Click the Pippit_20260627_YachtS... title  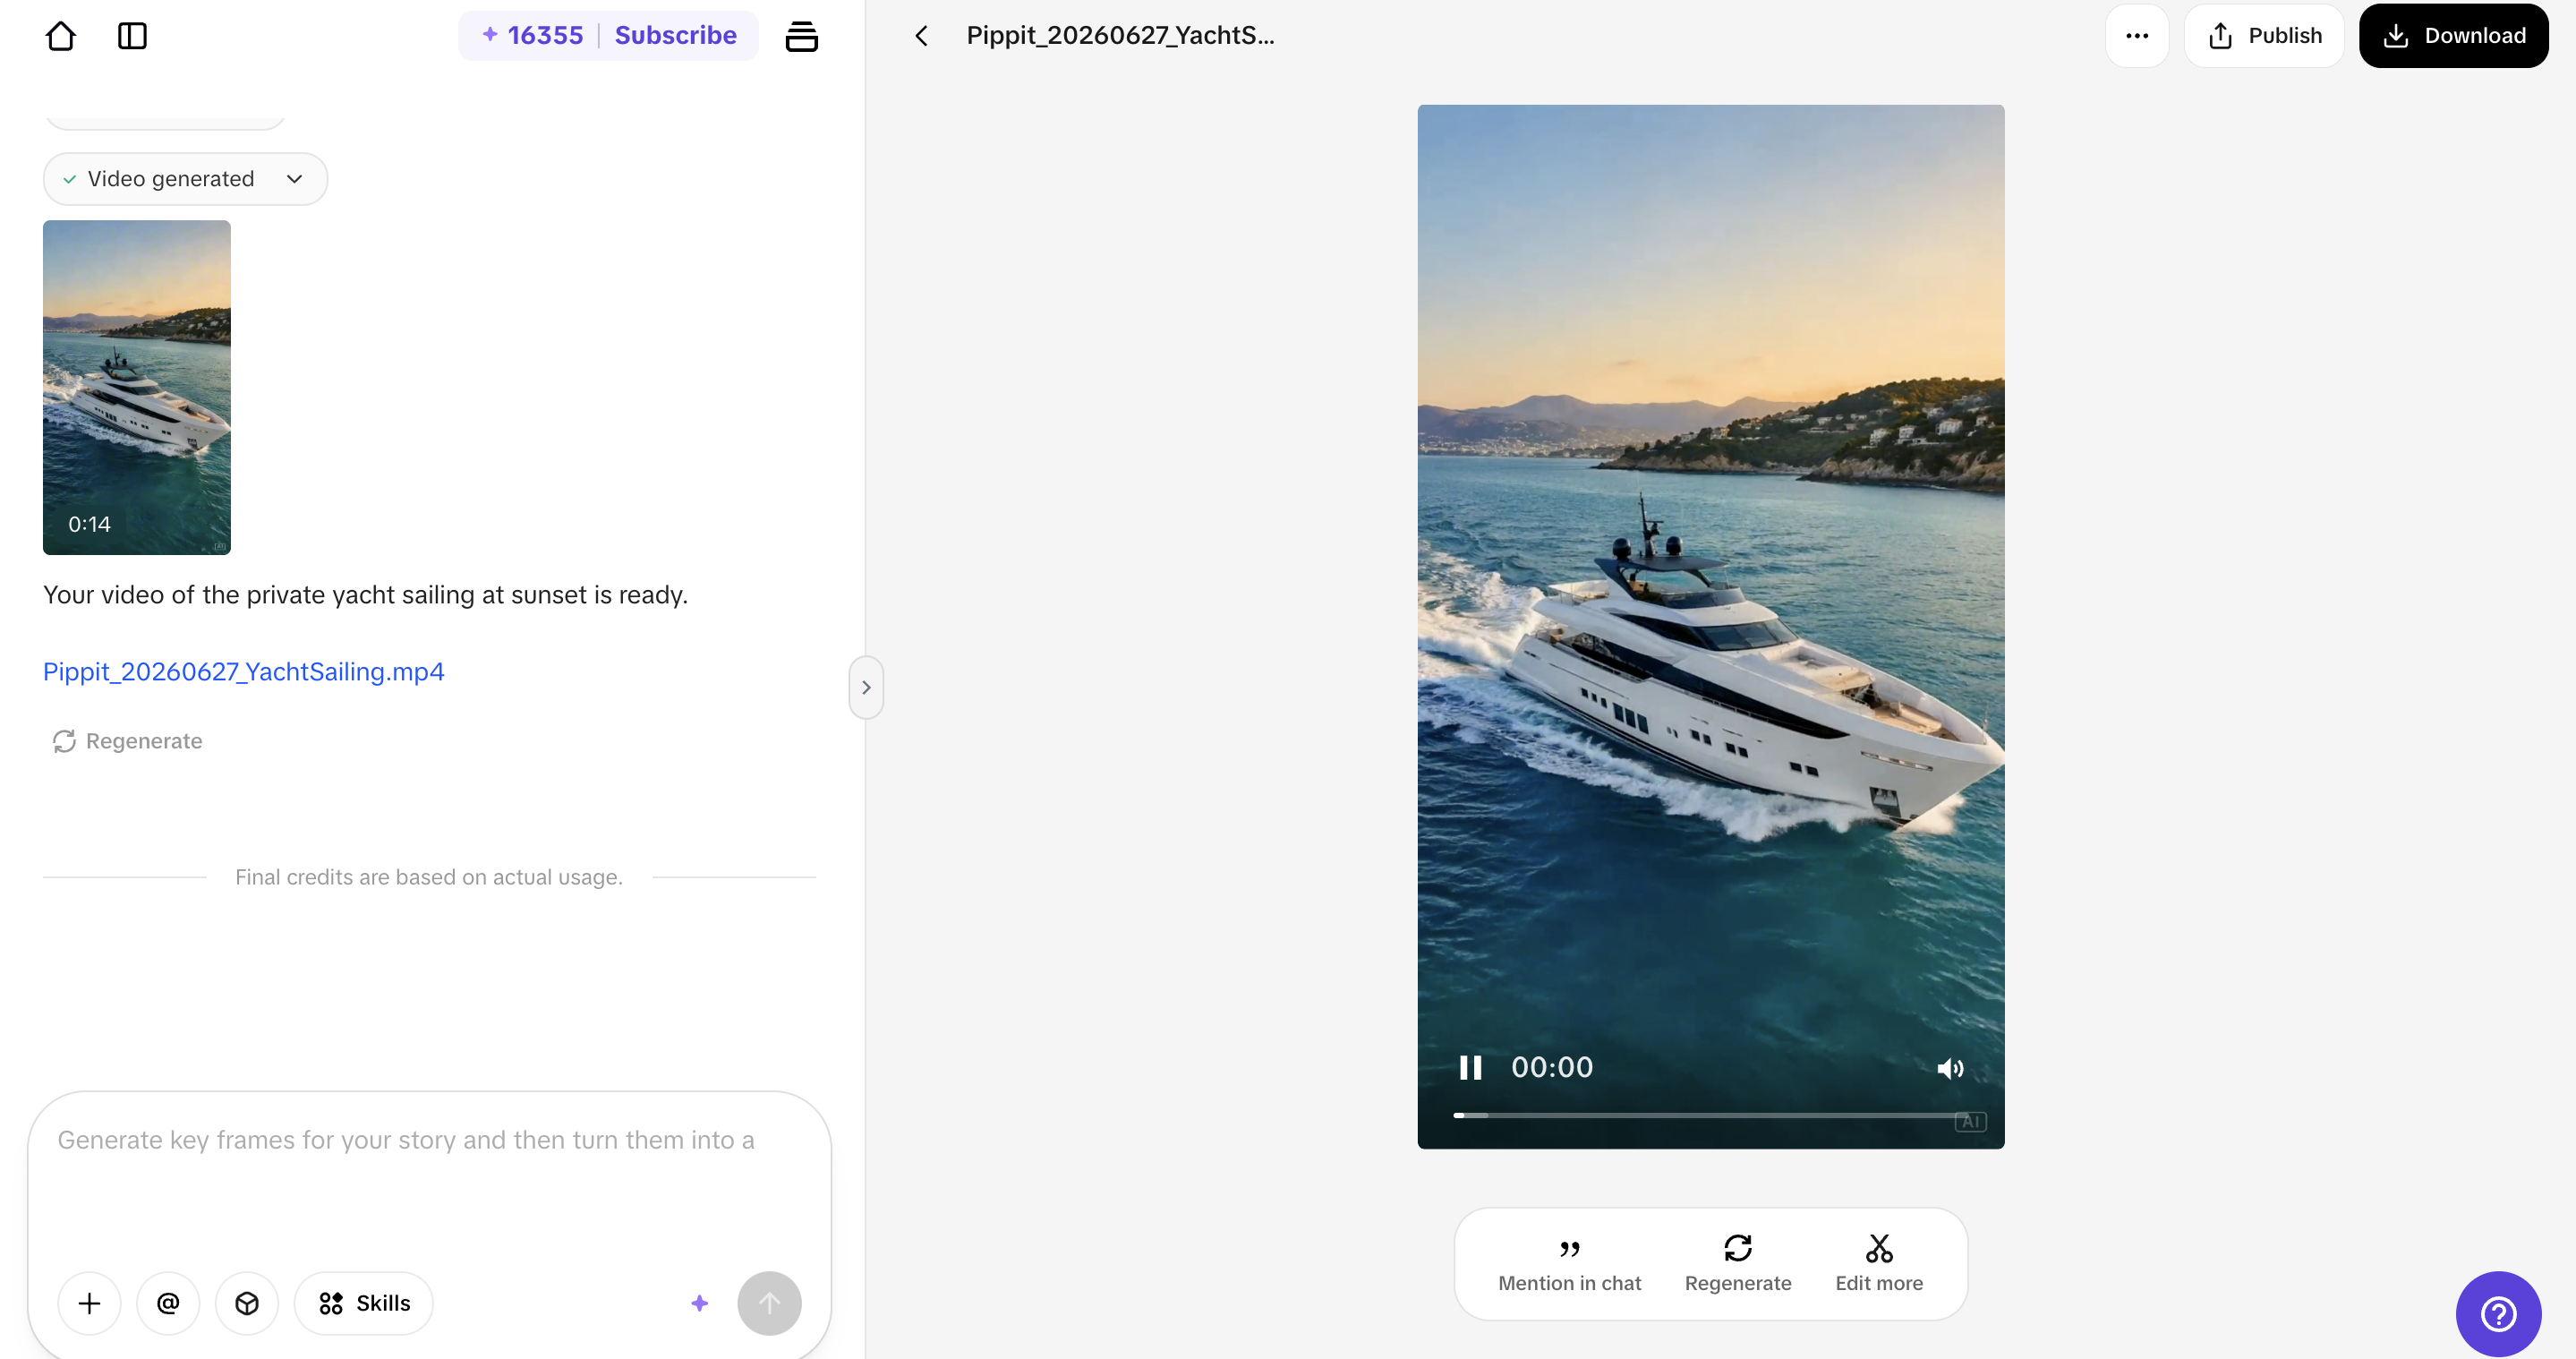tap(1120, 35)
